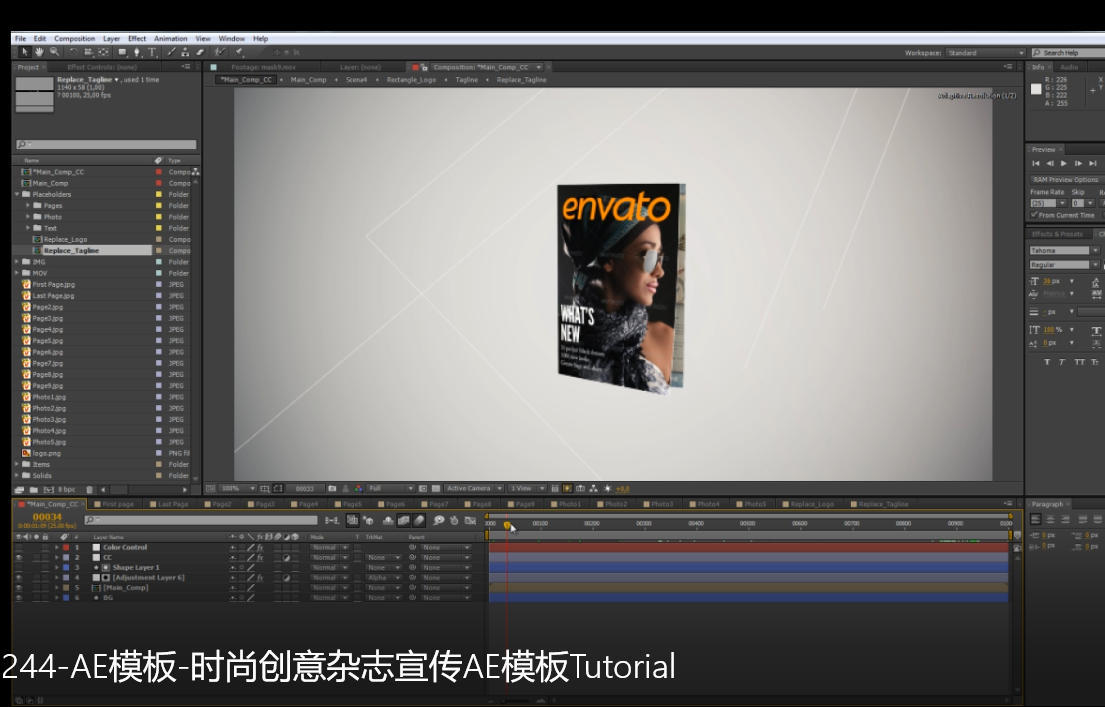Play the preview

click(1064, 164)
